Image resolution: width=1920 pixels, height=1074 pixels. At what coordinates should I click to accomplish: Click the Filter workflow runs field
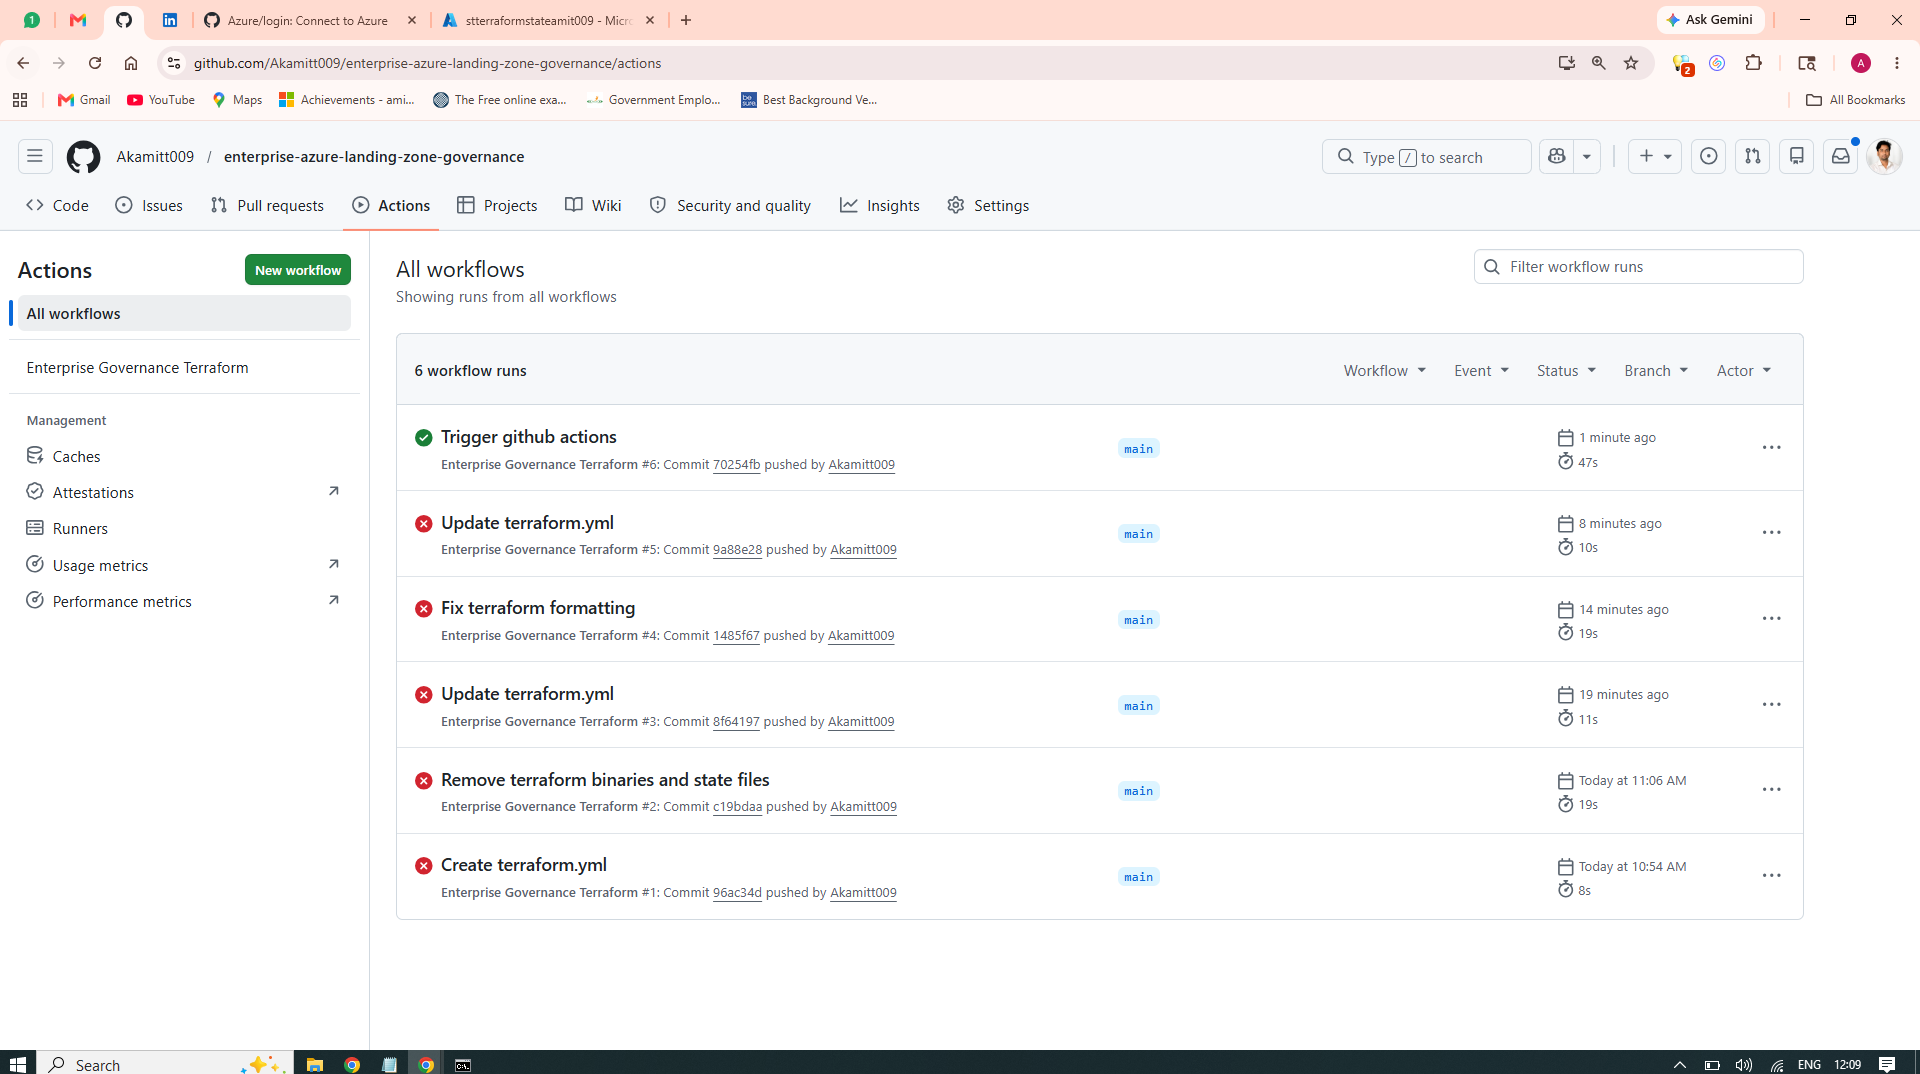click(1639, 267)
